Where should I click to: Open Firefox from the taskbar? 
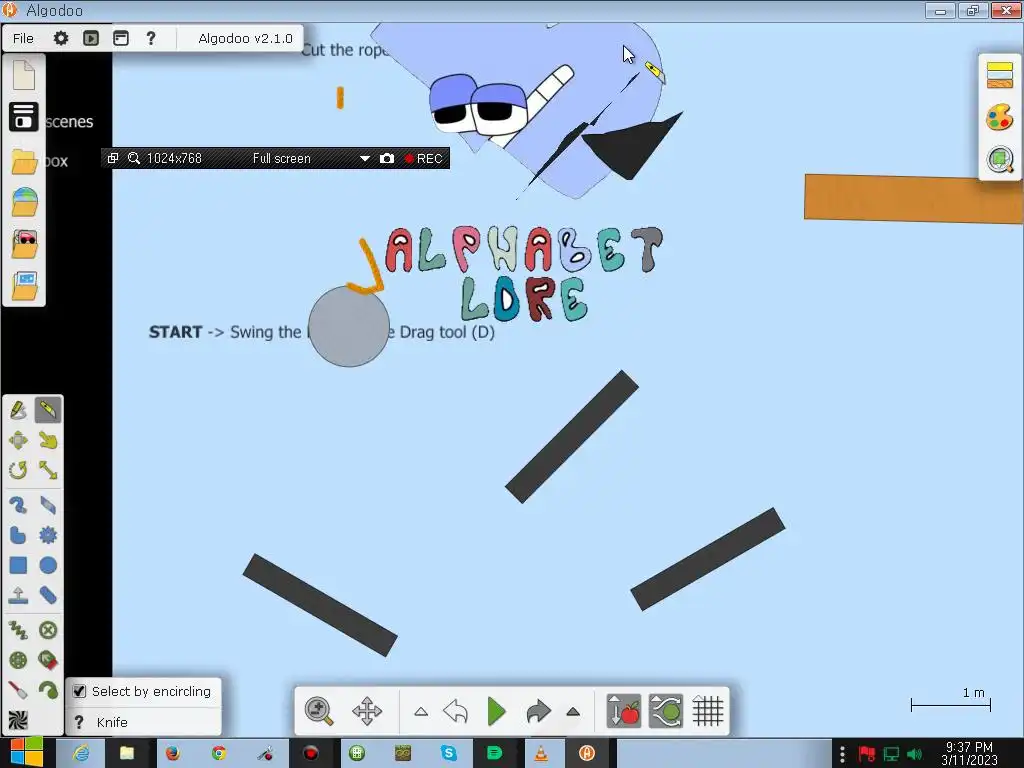[x=172, y=753]
